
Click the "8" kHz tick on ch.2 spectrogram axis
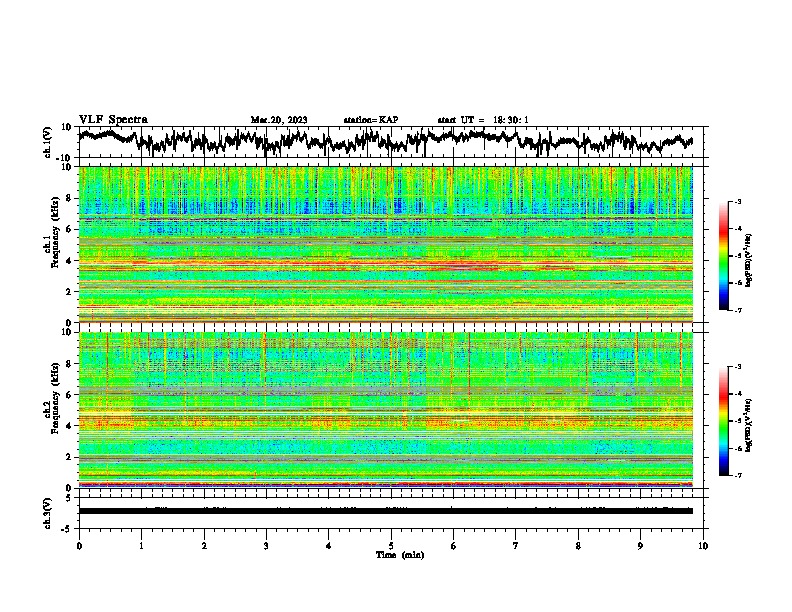point(70,364)
